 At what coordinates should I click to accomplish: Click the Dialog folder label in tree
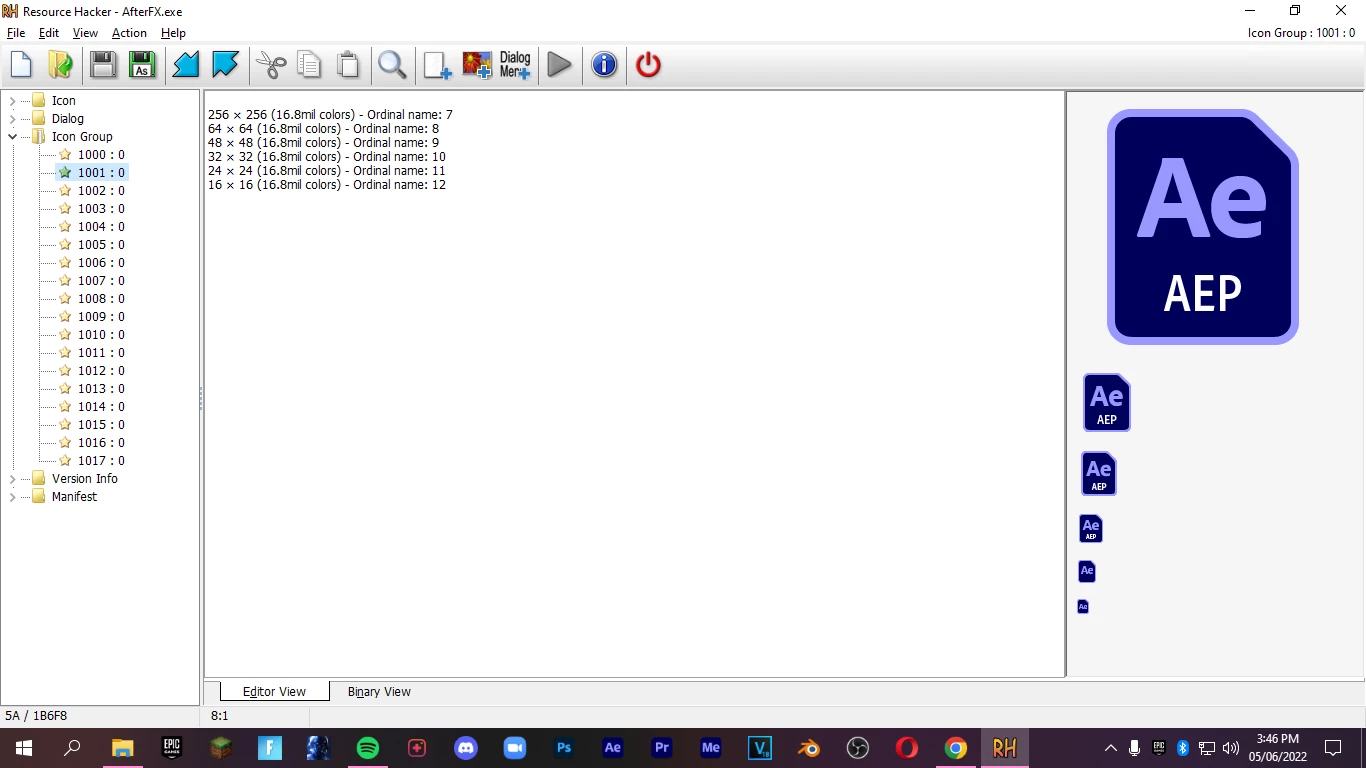click(68, 119)
